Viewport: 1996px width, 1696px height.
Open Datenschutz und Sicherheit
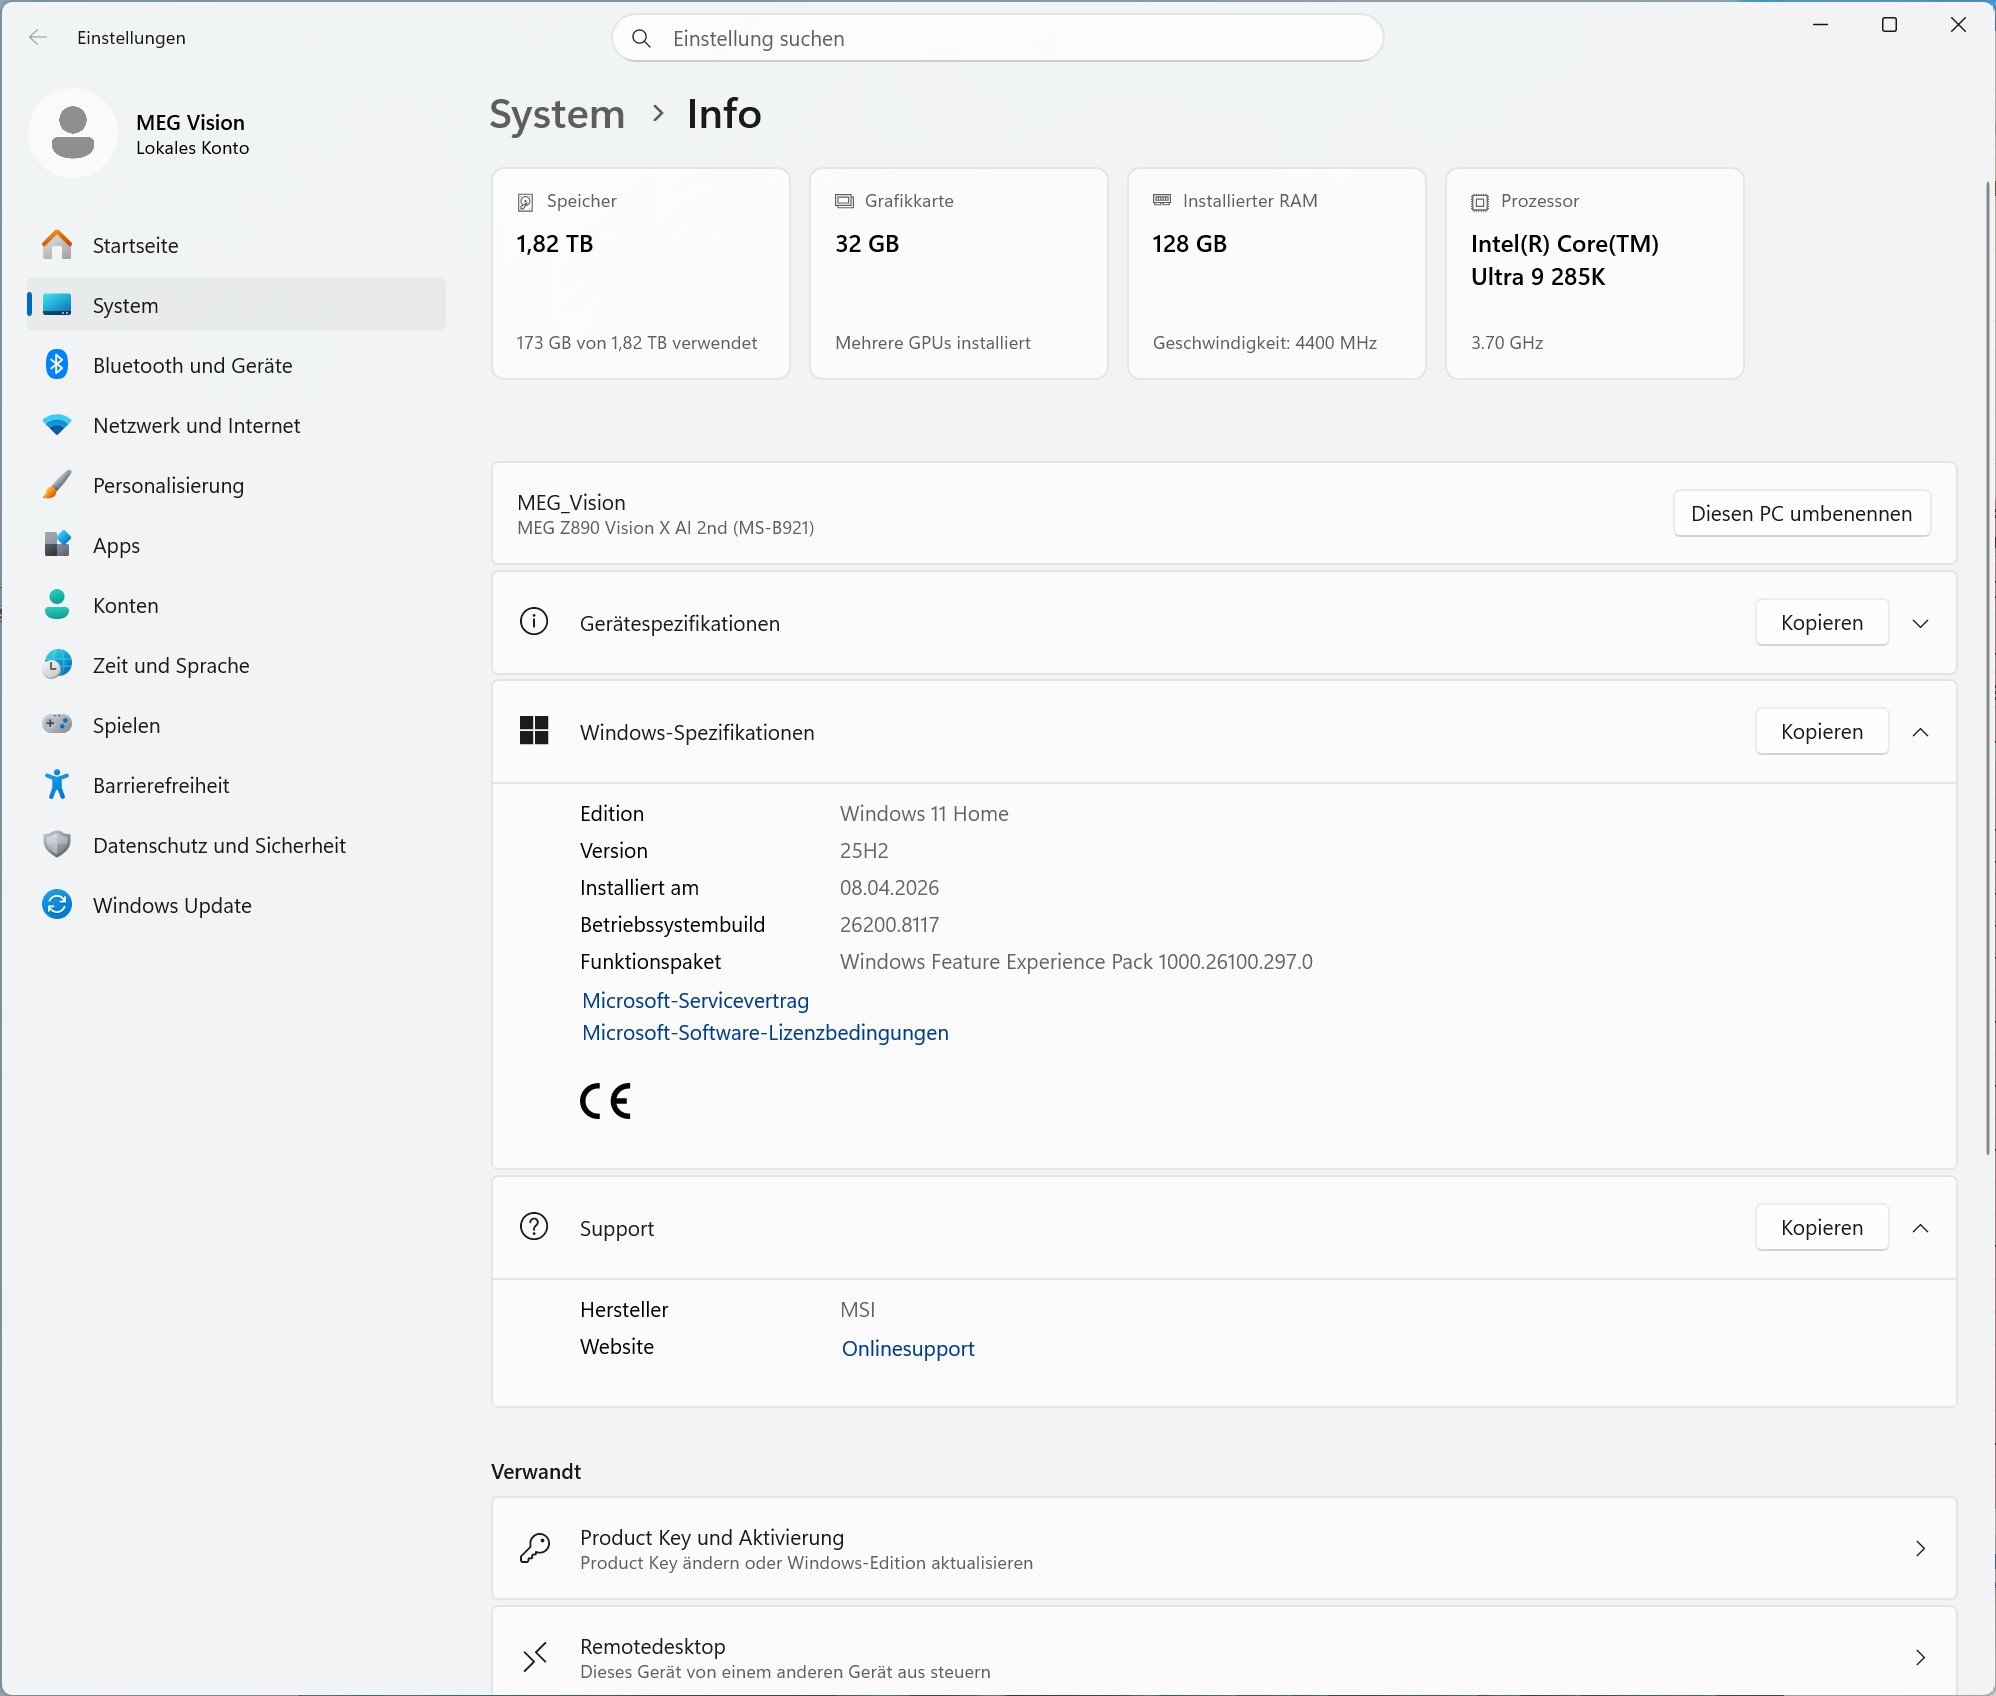tap(236, 845)
